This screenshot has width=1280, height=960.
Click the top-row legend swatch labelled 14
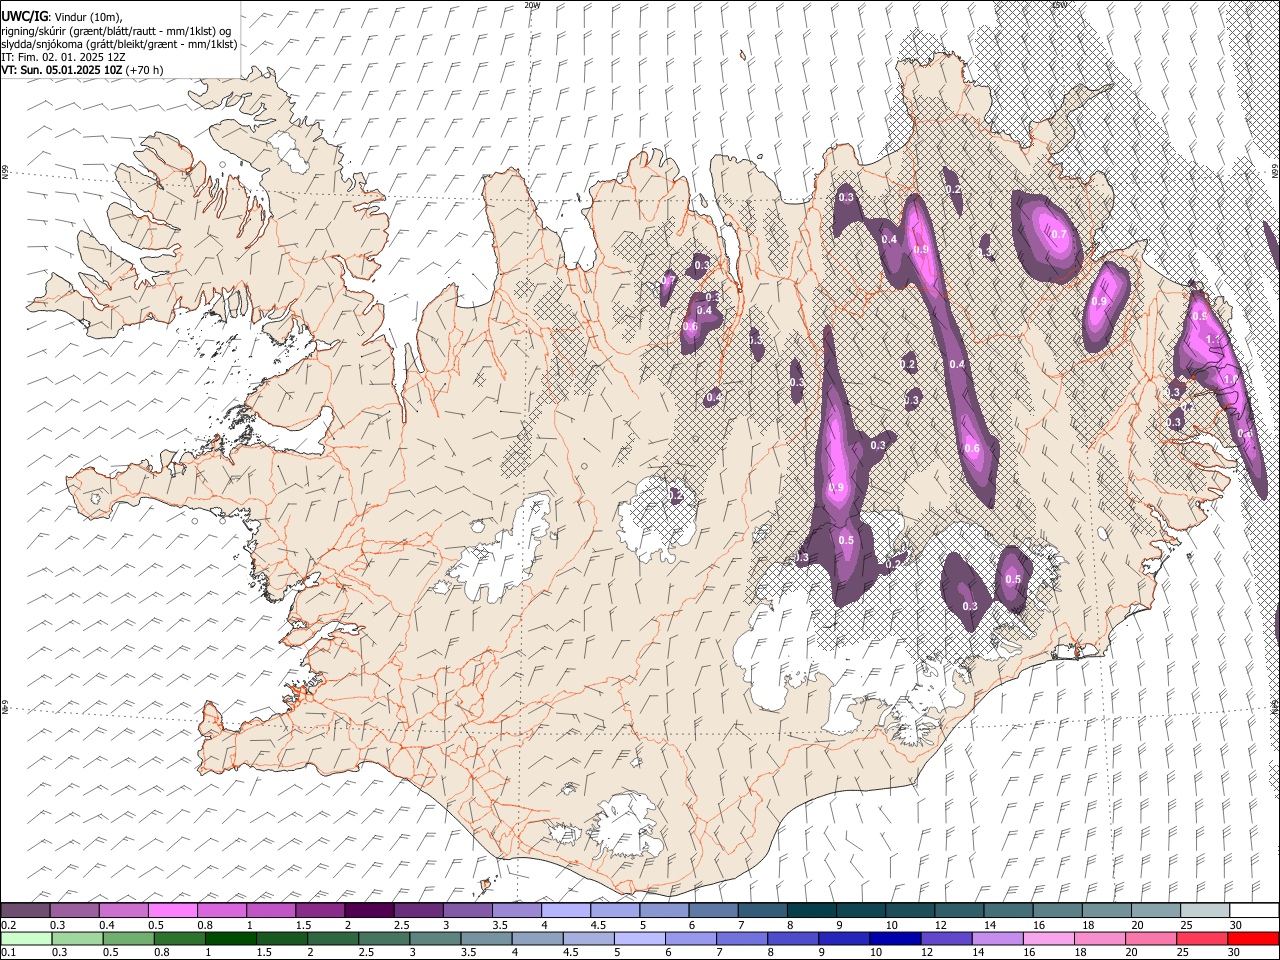[x=1008, y=910]
